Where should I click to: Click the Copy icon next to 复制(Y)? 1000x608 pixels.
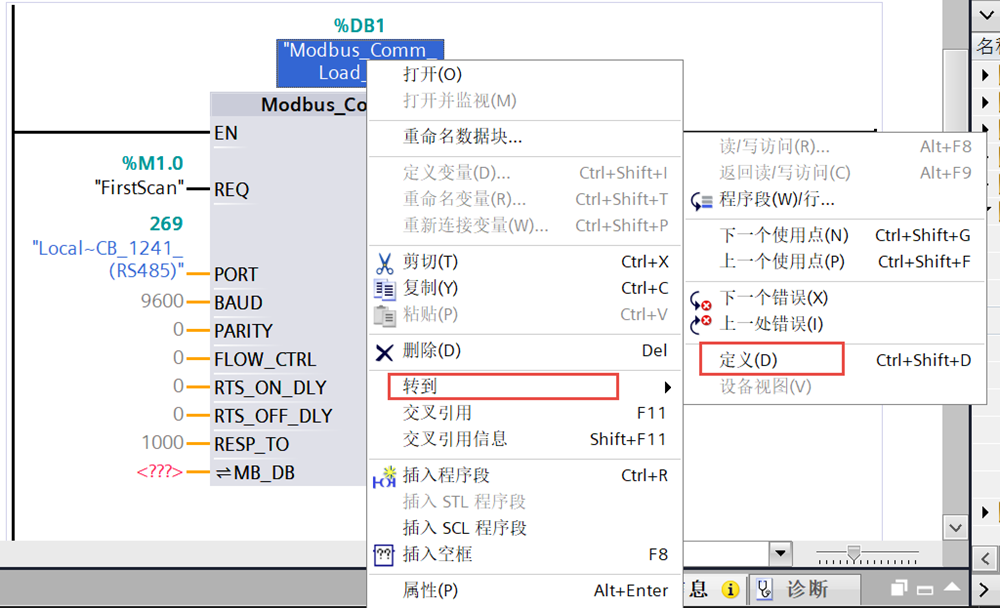384,289
